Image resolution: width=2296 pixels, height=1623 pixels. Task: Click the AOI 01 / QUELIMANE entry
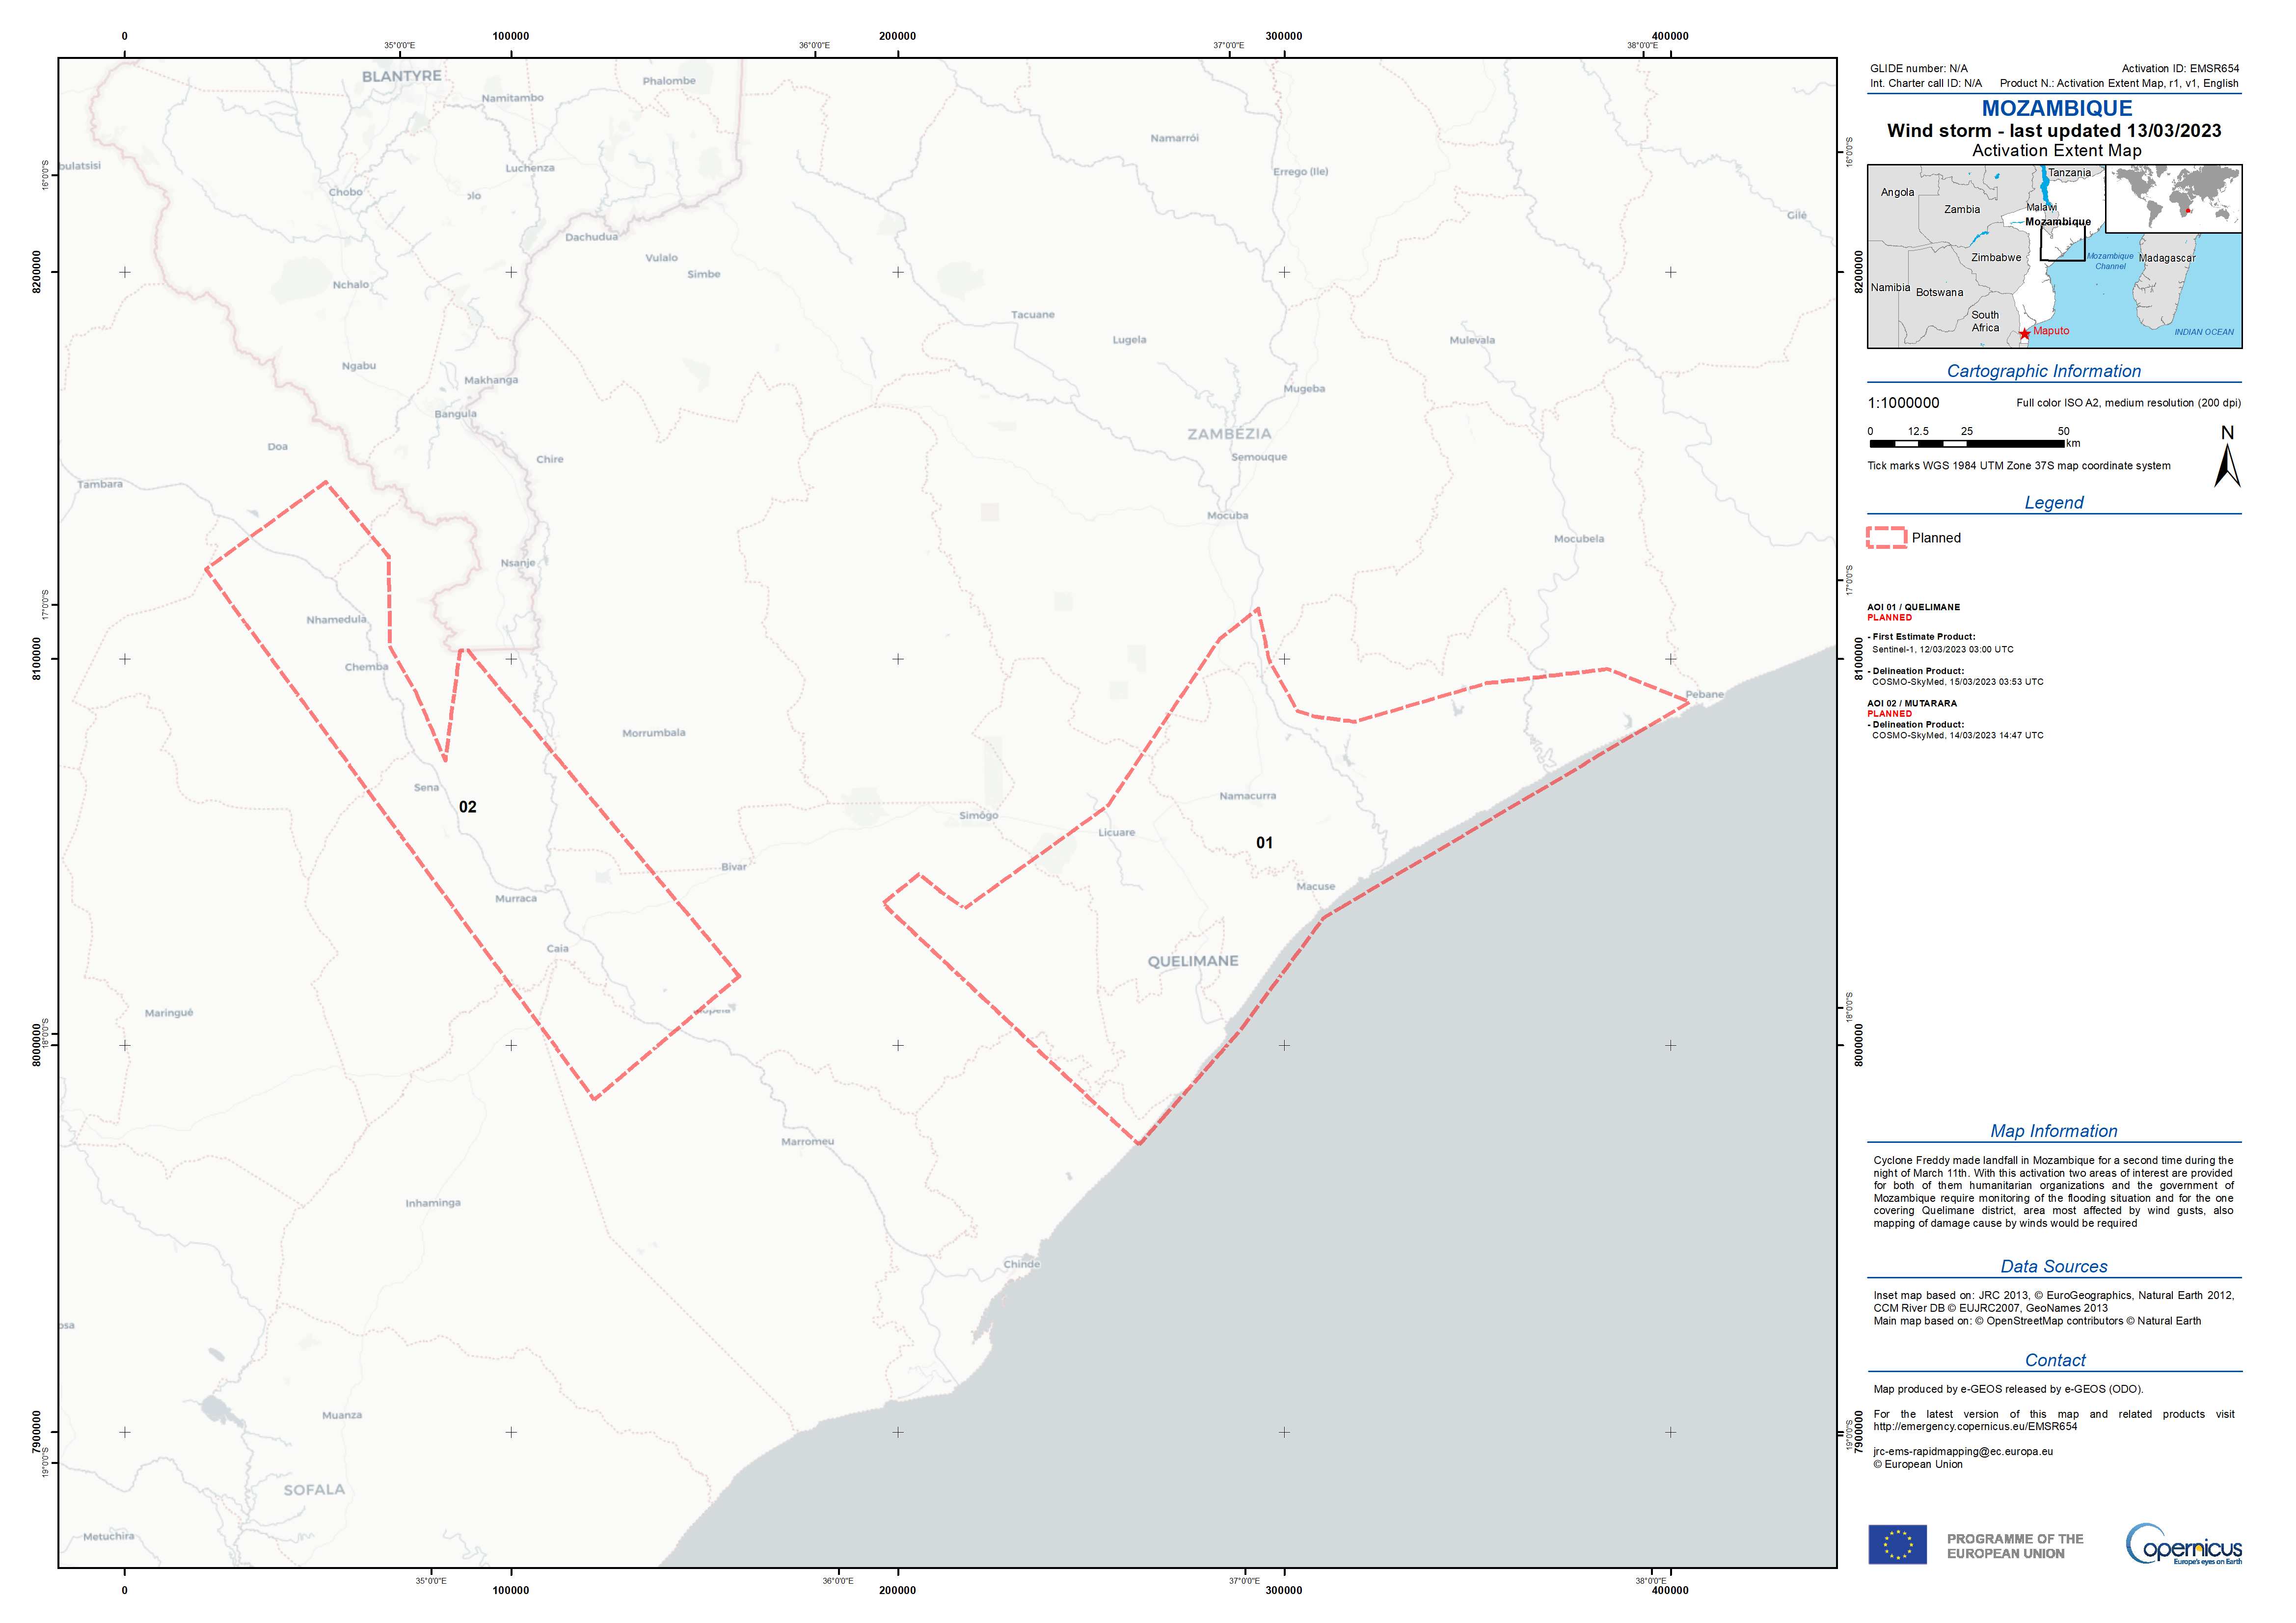[1913, 607]
